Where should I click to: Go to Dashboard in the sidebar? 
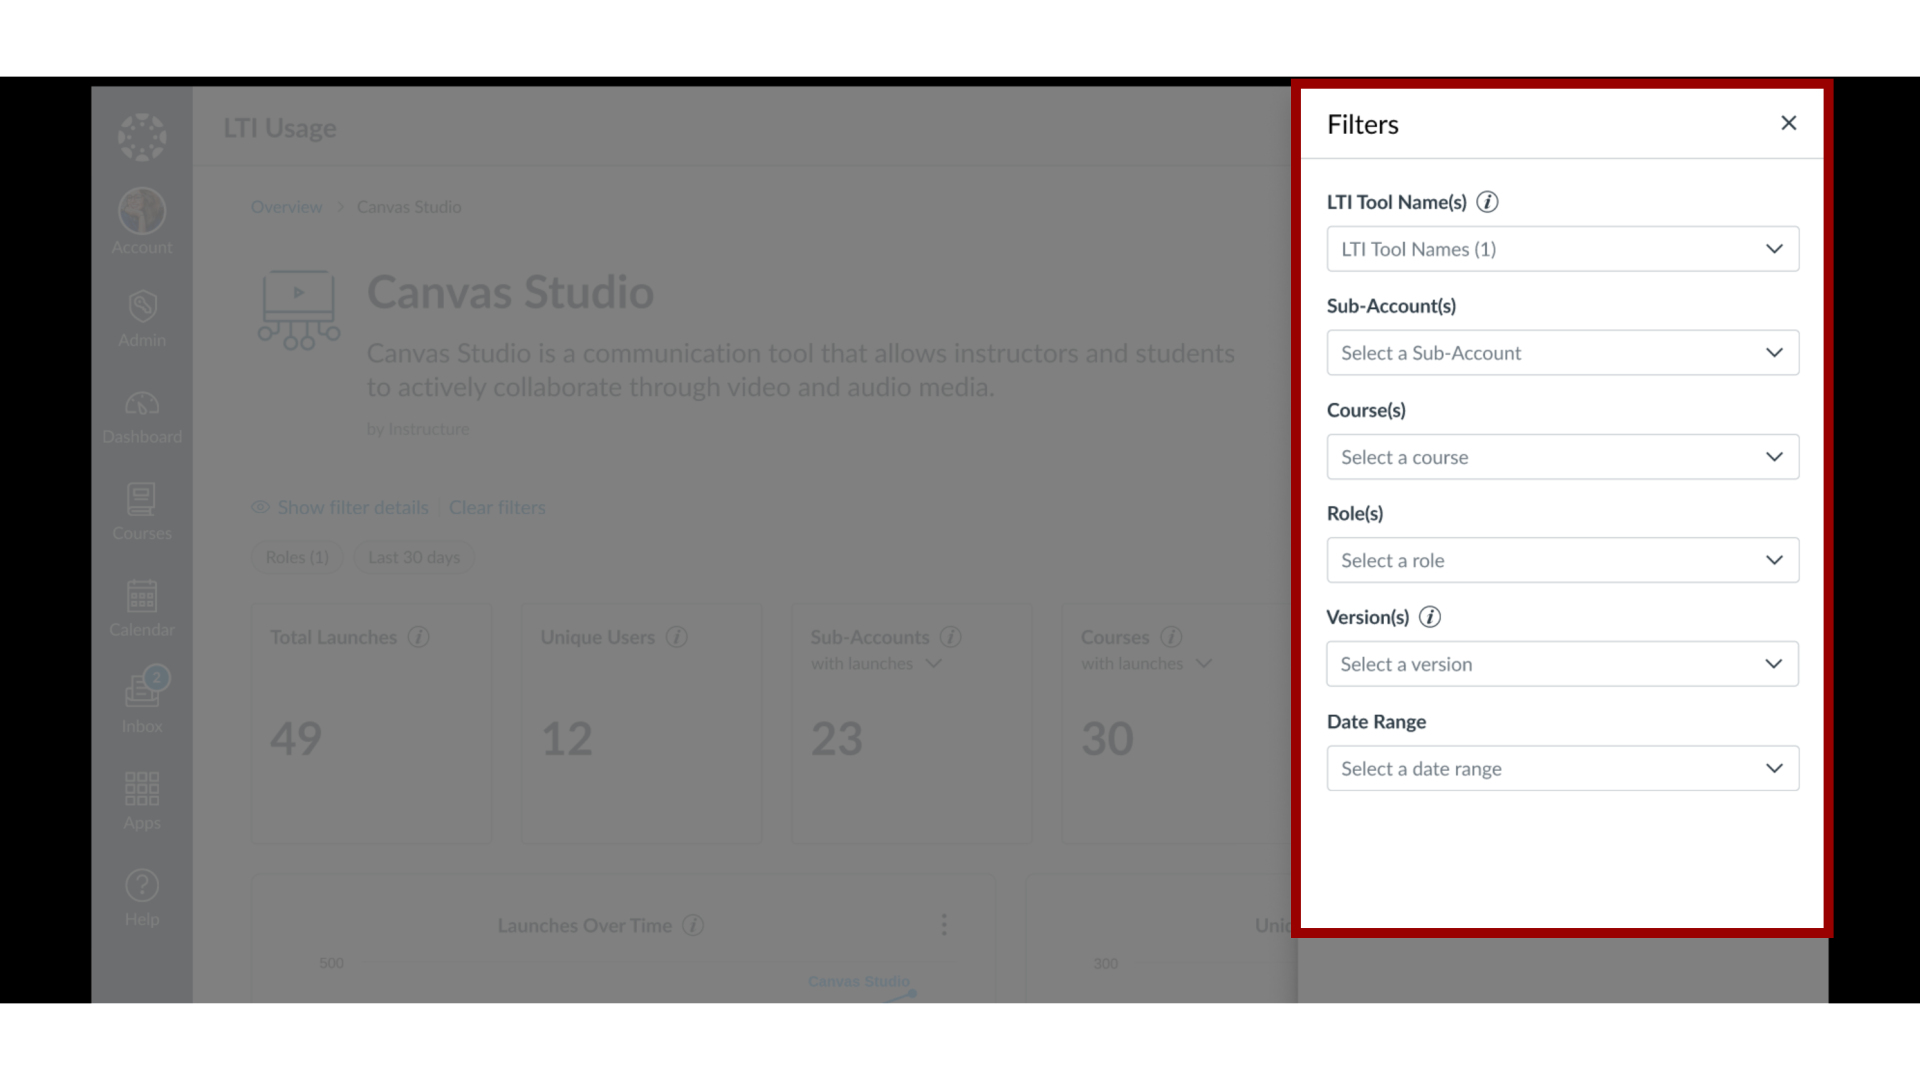tap(142, 417)
